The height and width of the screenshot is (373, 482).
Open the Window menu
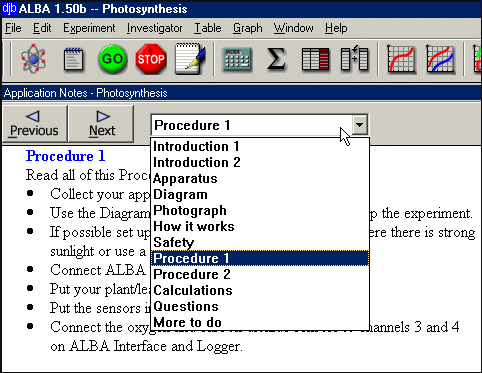[293, 28]
